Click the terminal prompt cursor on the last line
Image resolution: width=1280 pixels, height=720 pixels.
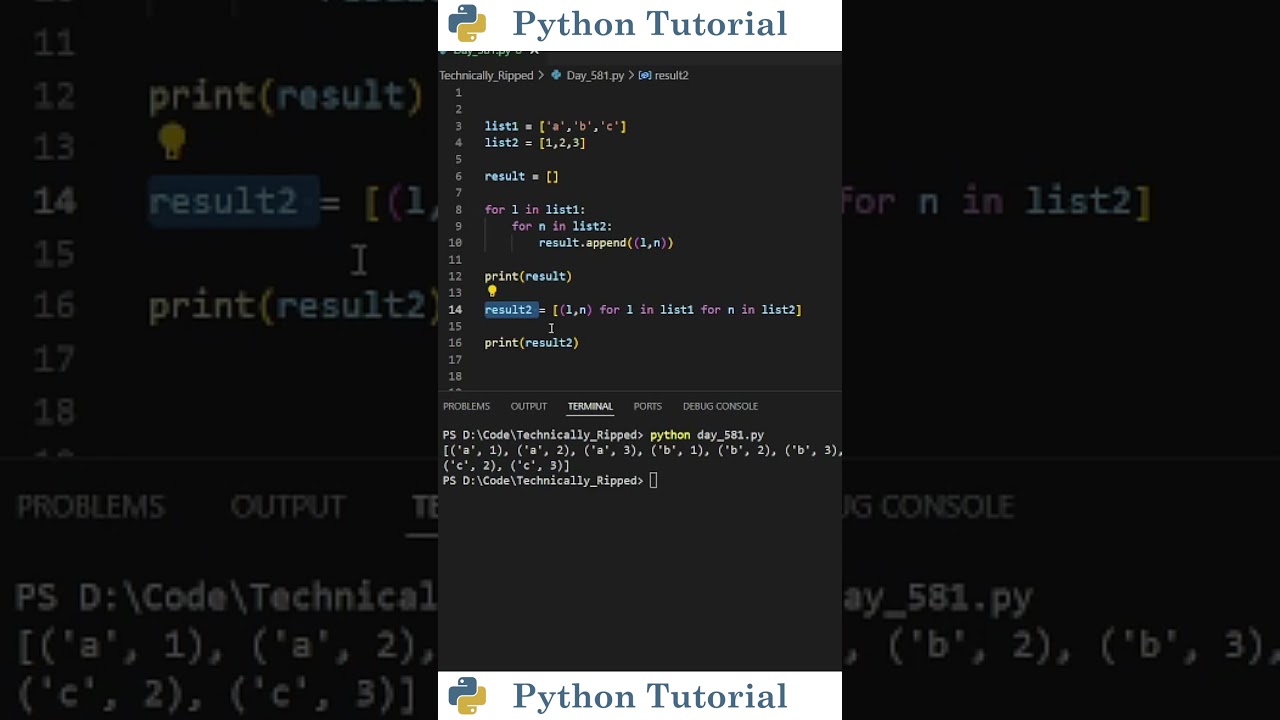pyautogui.click(x=653, y=481)
